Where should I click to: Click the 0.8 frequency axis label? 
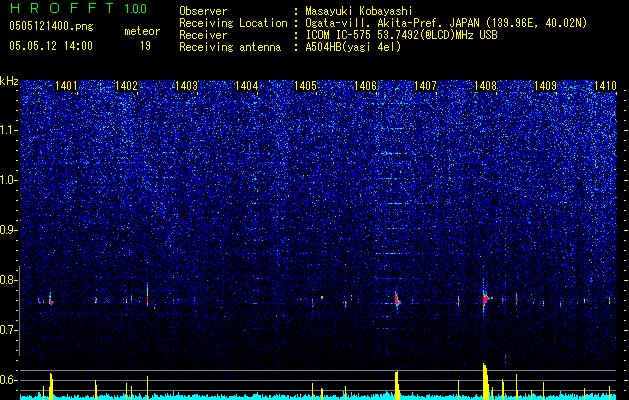9,280
